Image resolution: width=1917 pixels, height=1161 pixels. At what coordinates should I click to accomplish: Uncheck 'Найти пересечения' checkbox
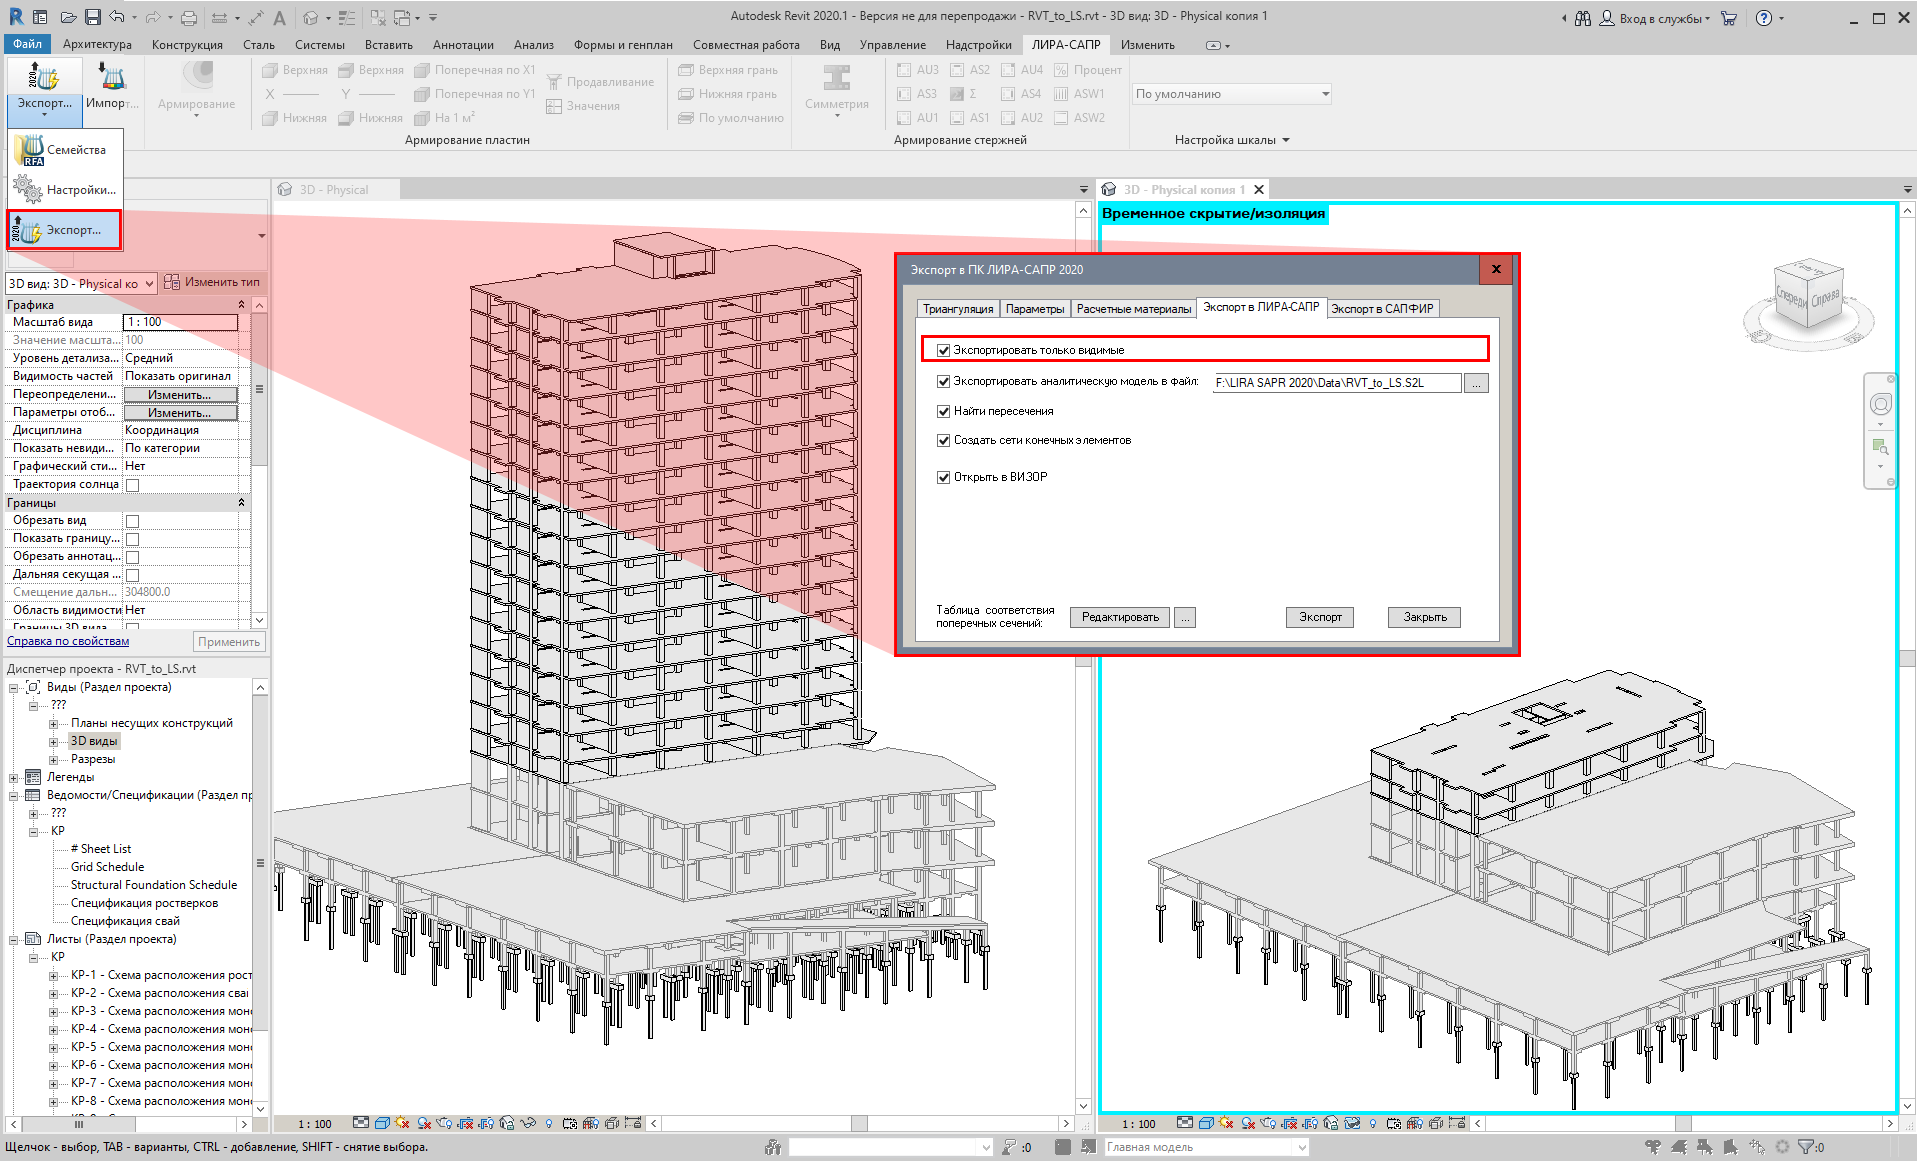(943, 411)
